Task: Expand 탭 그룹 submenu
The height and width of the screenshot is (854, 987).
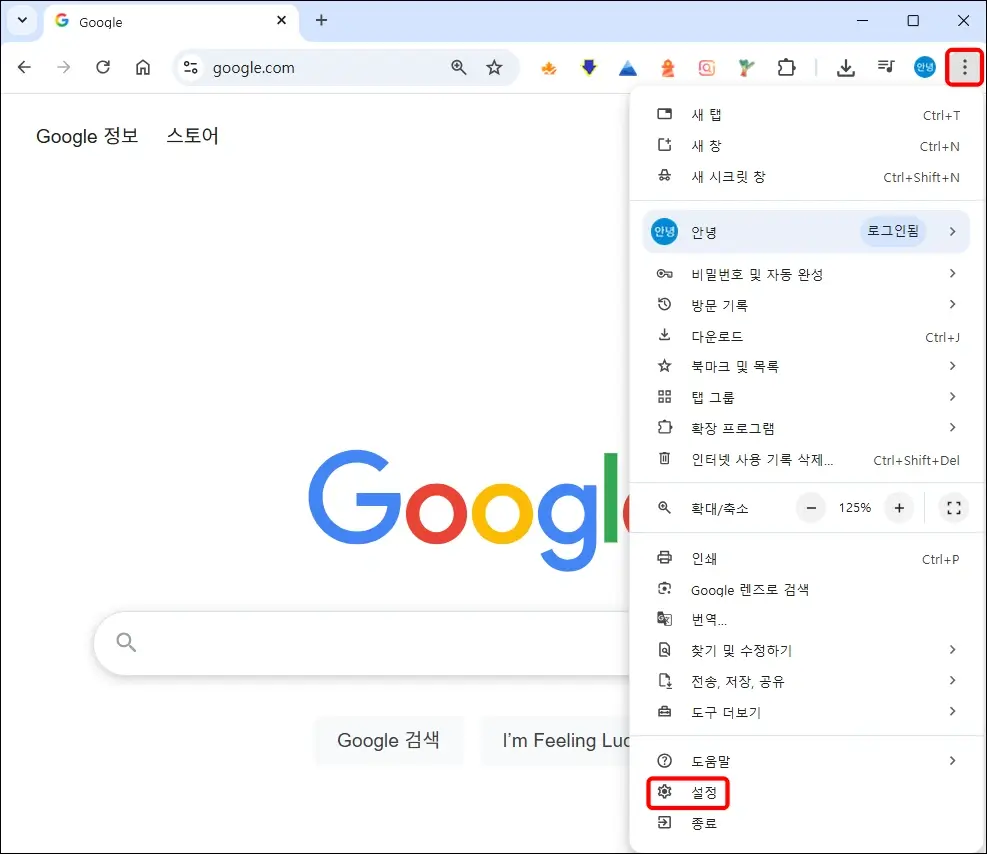Action: (808, 397)
